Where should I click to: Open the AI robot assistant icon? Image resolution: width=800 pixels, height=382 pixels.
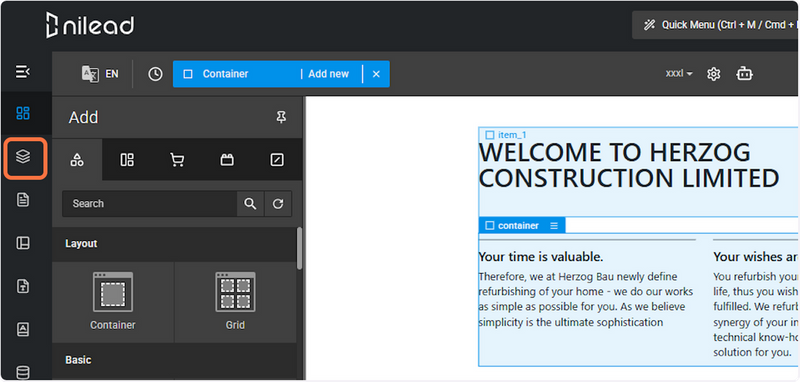[x=744, y=74]
